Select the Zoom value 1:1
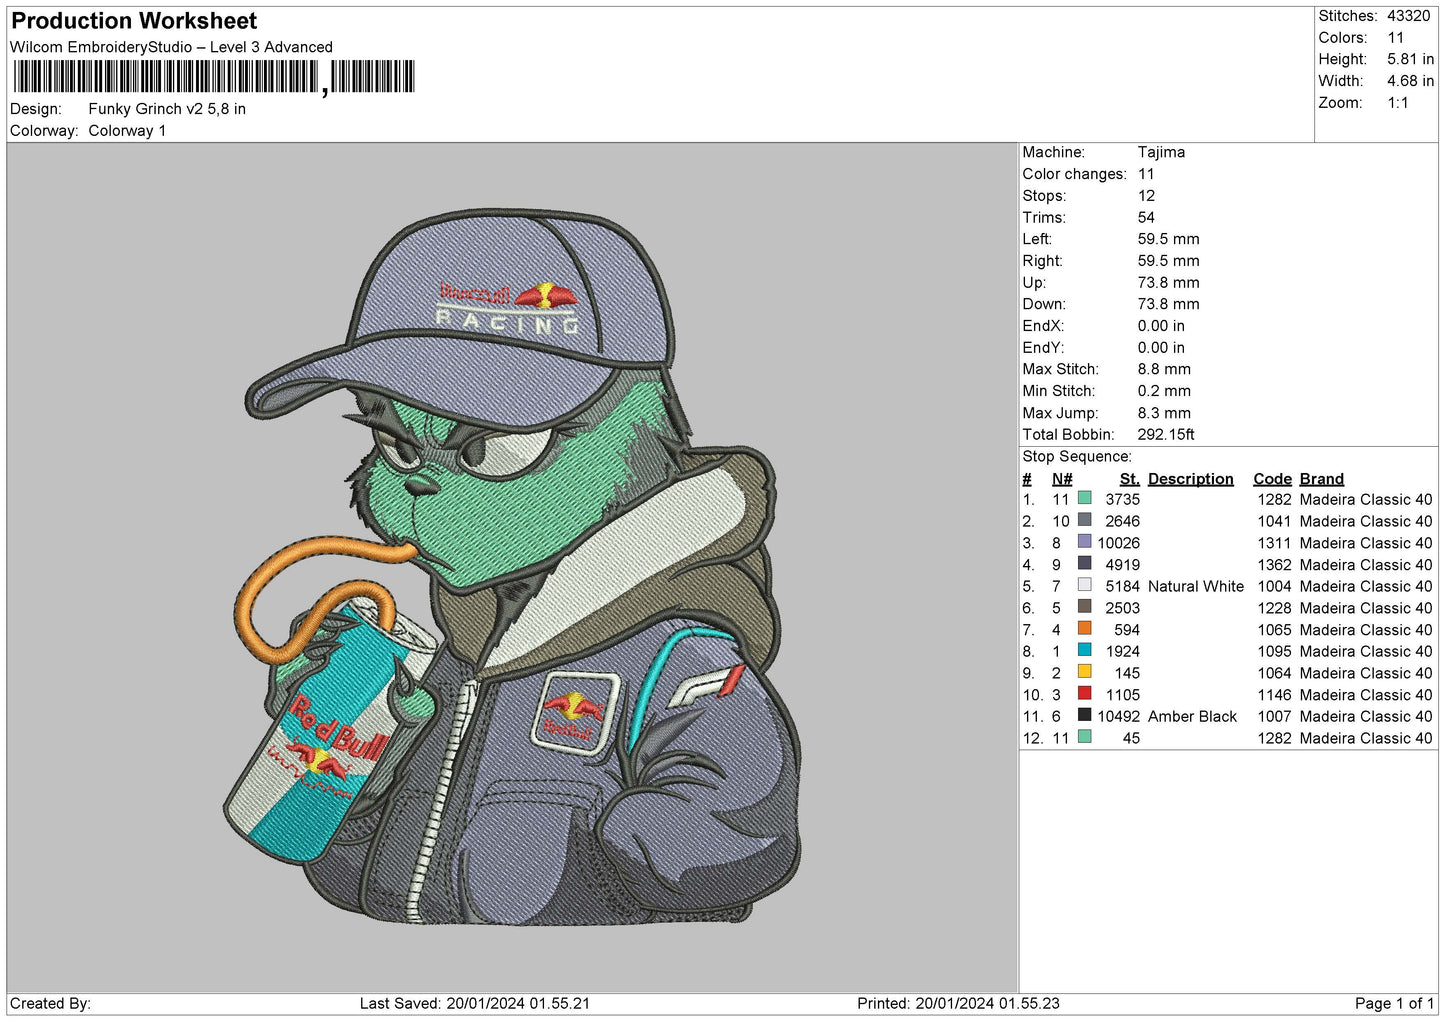This screenshot has height=1021, width=1445. point(1398,103)
